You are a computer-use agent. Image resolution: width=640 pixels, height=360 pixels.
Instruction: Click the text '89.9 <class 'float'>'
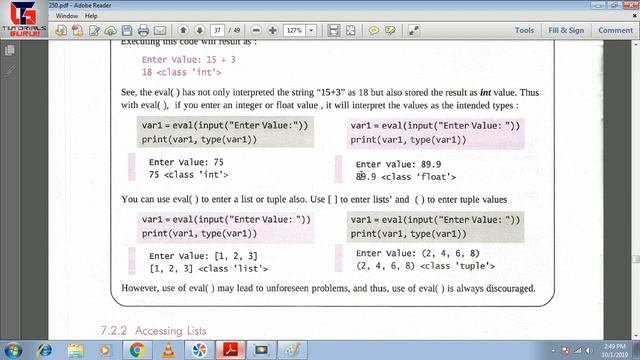click(x=406, y=177)
